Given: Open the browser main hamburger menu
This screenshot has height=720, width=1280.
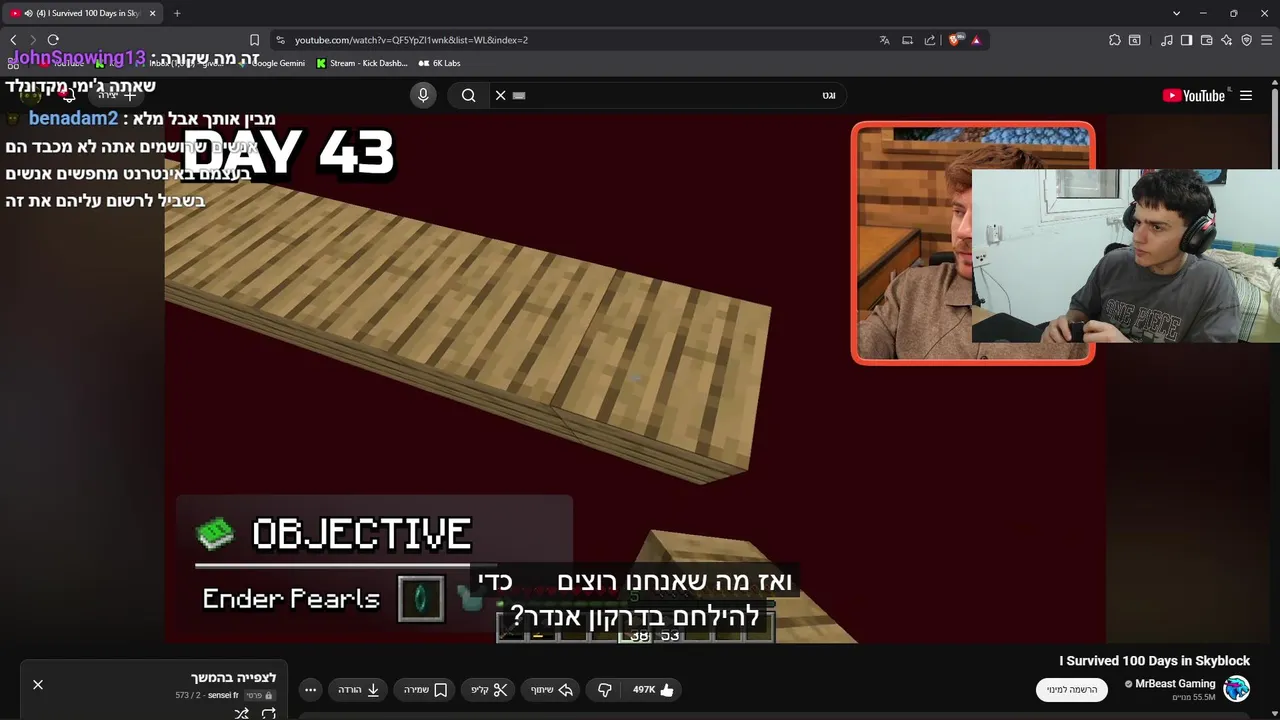Looking at the screenshot, I should pos(1266,40).
